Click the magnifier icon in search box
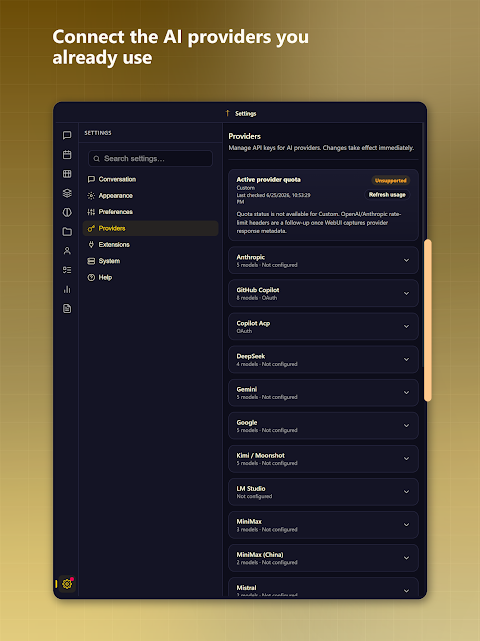480x641 pixels. (x=96, y=159)
